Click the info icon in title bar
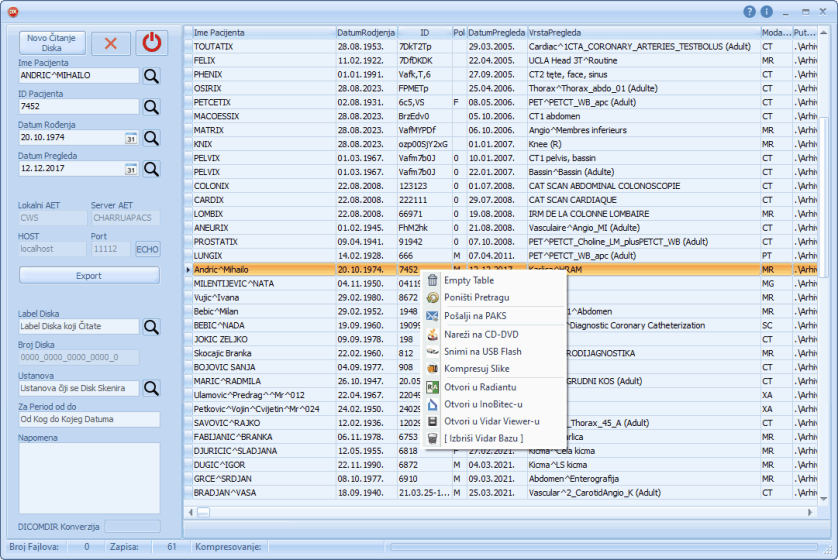This screenshot has width=838, height=560. pyautogui.click(x=767, y=12)
